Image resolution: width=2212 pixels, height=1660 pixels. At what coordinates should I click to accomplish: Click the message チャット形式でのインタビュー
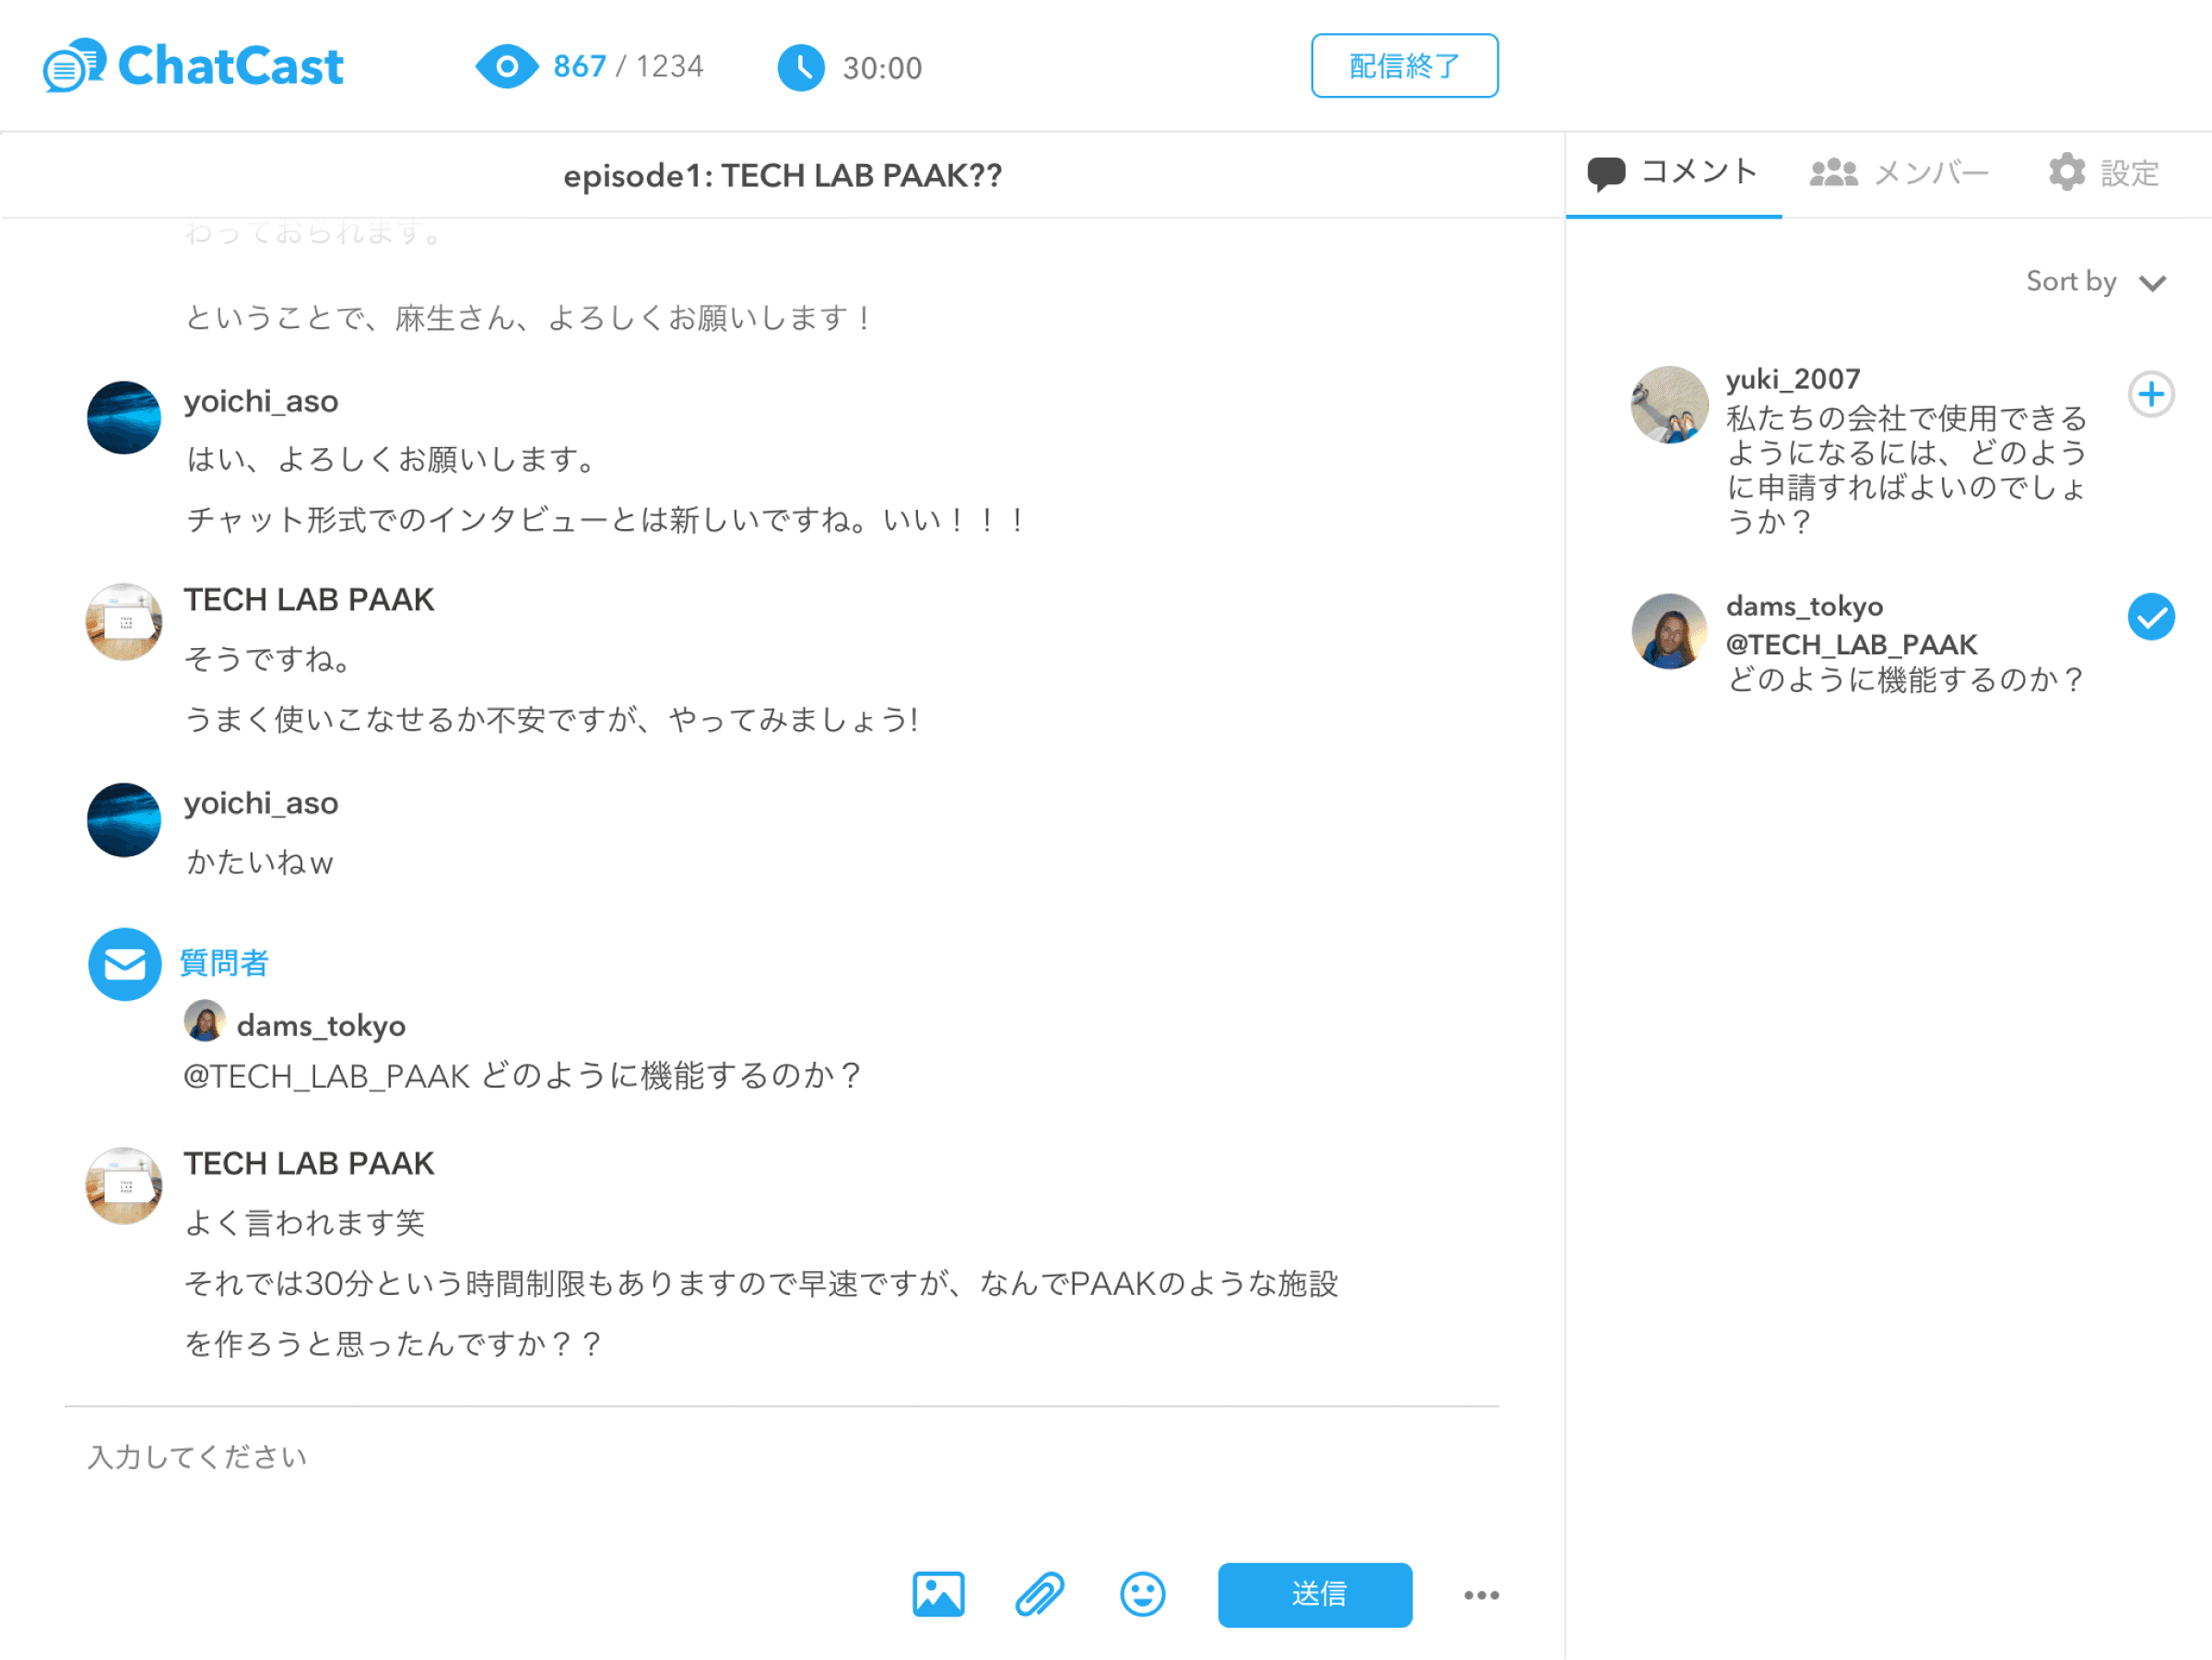tap(608, 520)
